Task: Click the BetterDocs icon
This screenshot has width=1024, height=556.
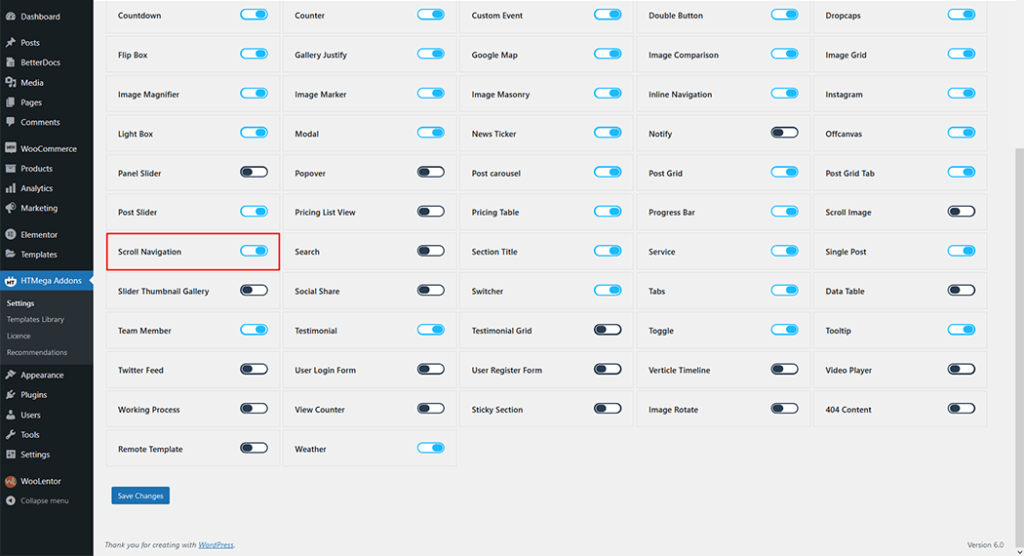Action: (10, 62)
